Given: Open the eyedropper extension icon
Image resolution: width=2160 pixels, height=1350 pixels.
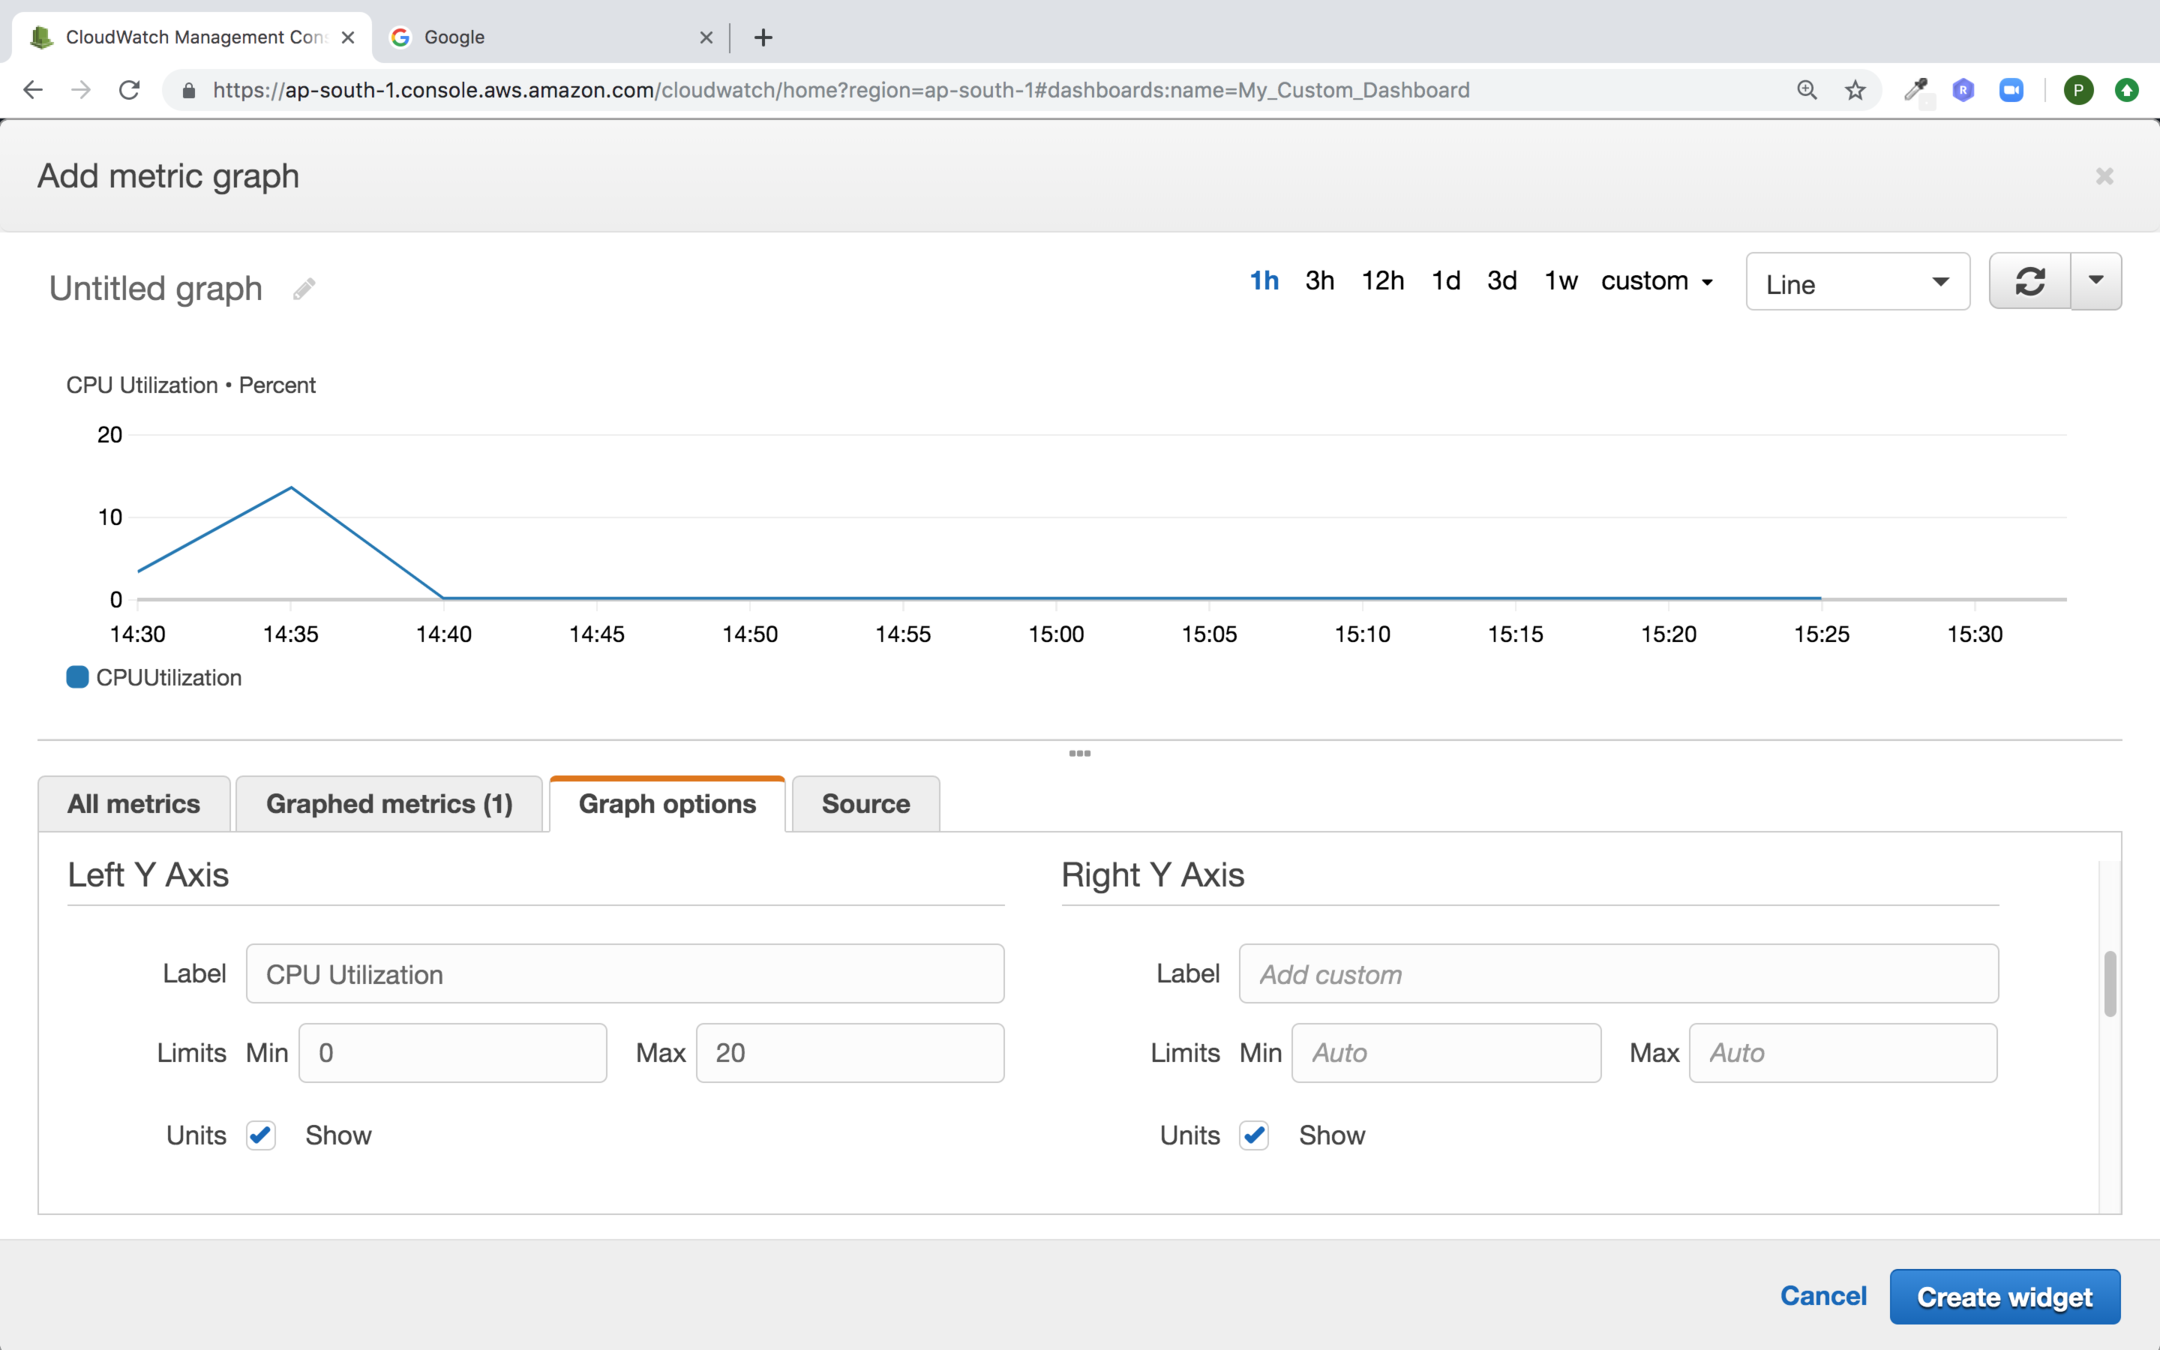Looking at the screenshot, I should pyautogui.click(x=1915, y=90).
